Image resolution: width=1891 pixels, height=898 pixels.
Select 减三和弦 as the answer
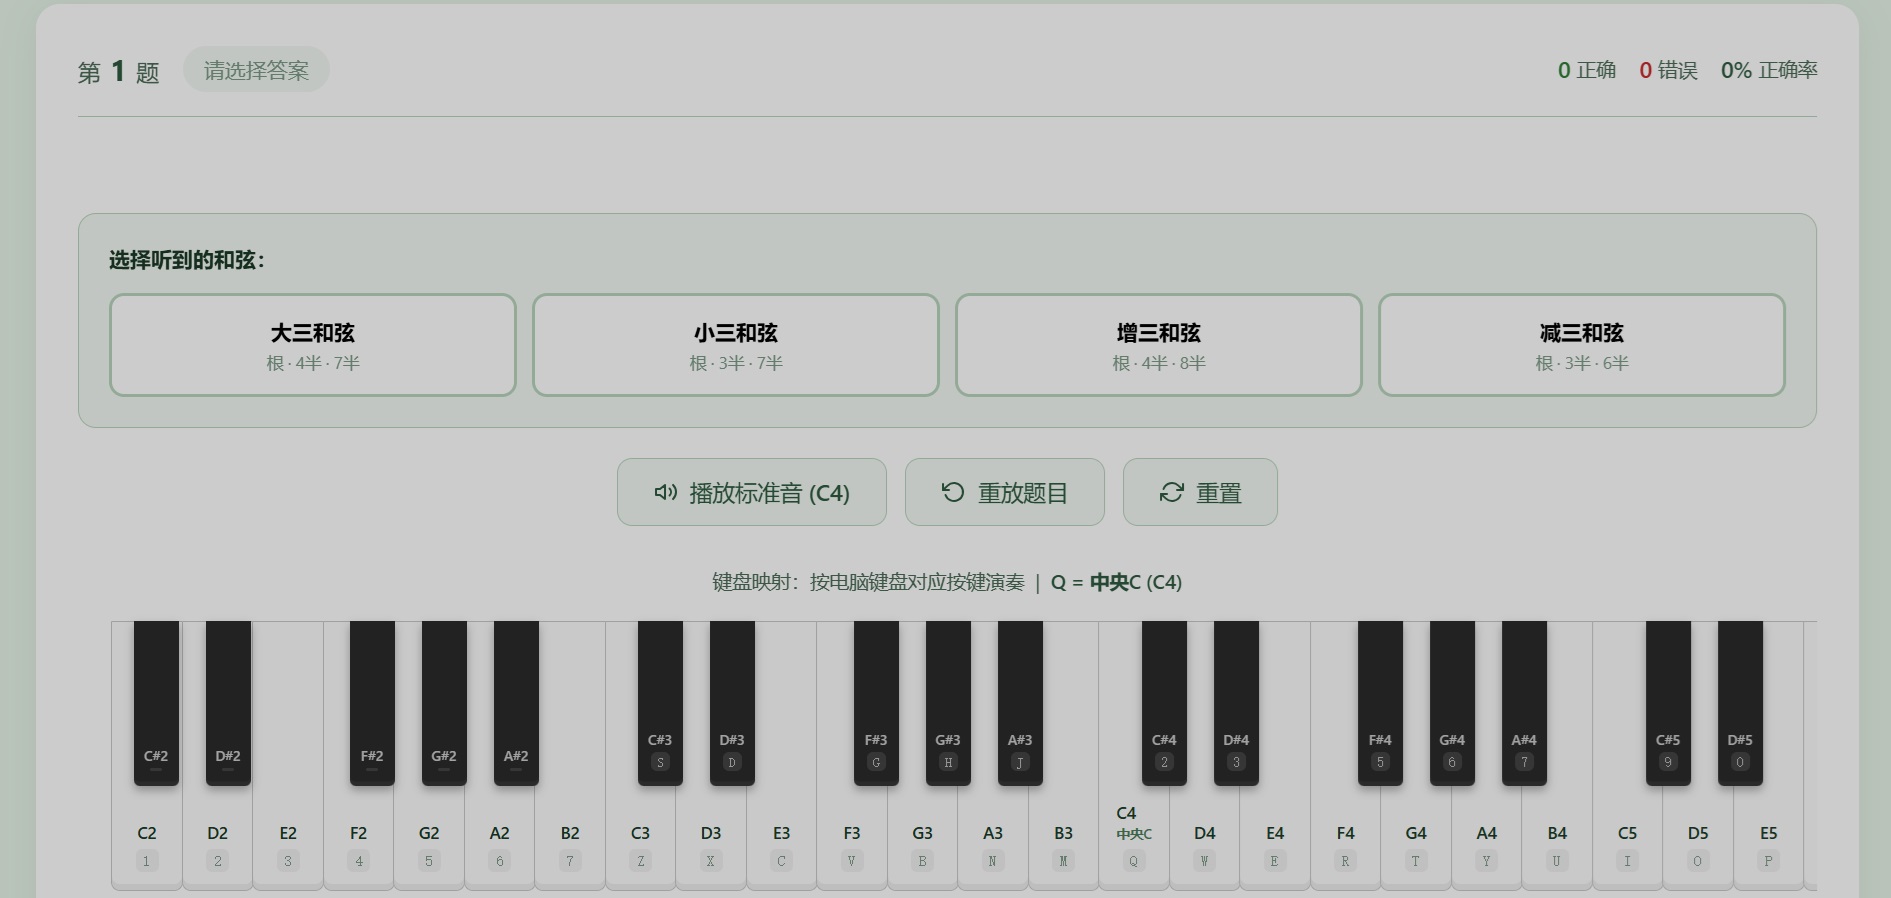click(1582, 345)
